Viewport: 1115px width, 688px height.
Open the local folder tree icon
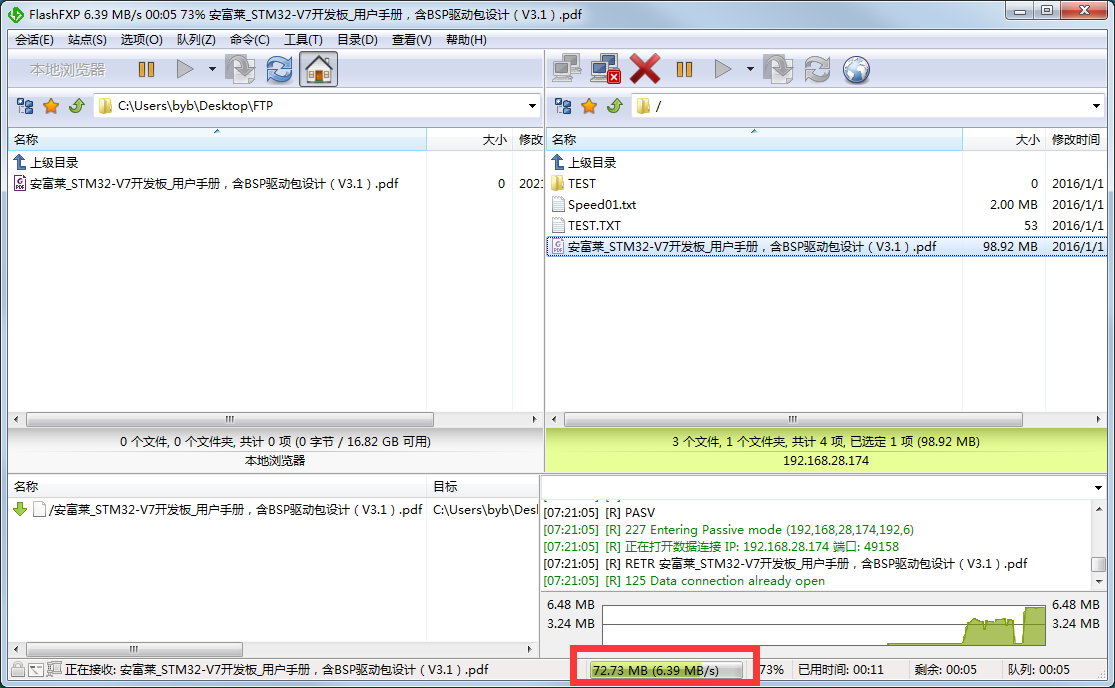click(25, 106)
